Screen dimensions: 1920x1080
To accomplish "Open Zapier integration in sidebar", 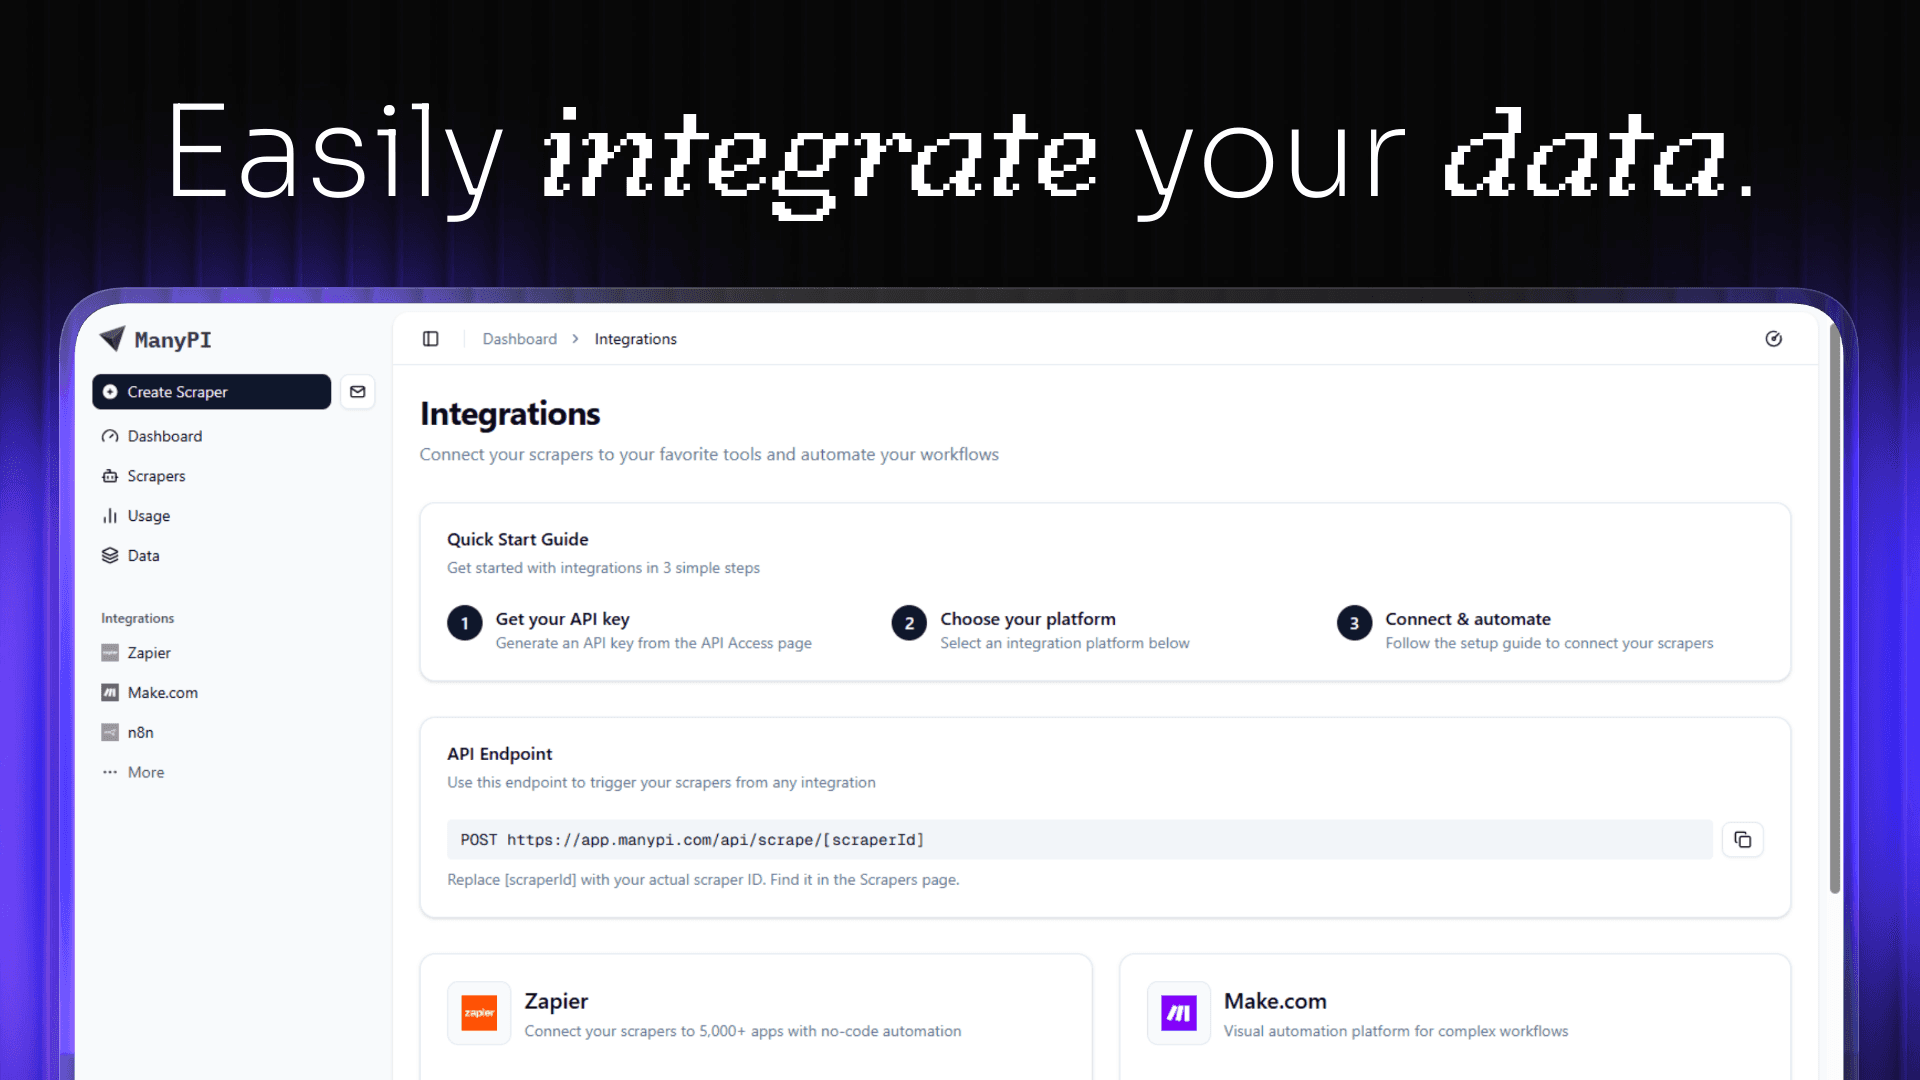I will pos(149,653).
